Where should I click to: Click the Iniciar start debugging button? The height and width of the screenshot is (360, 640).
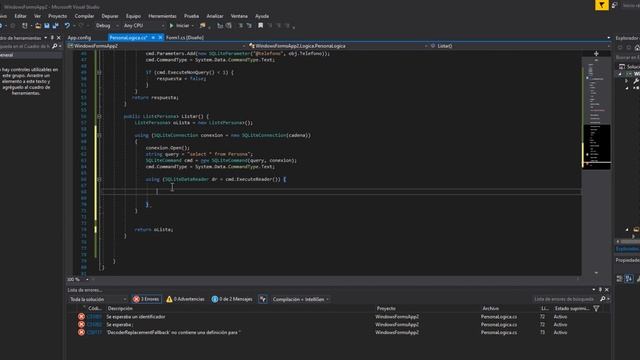tap(179, 26)
